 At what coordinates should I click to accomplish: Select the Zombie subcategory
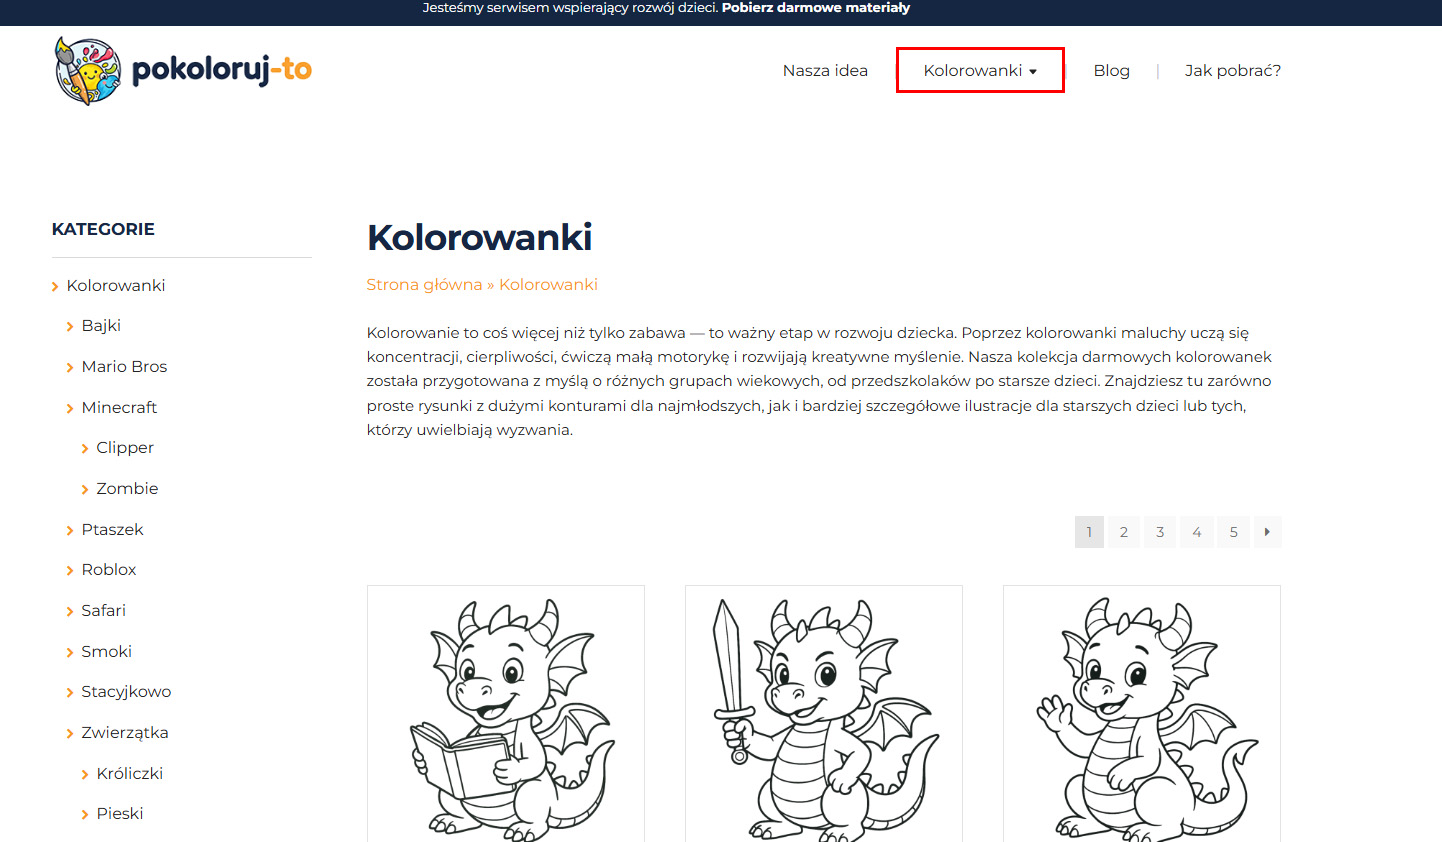click(127, 488)
